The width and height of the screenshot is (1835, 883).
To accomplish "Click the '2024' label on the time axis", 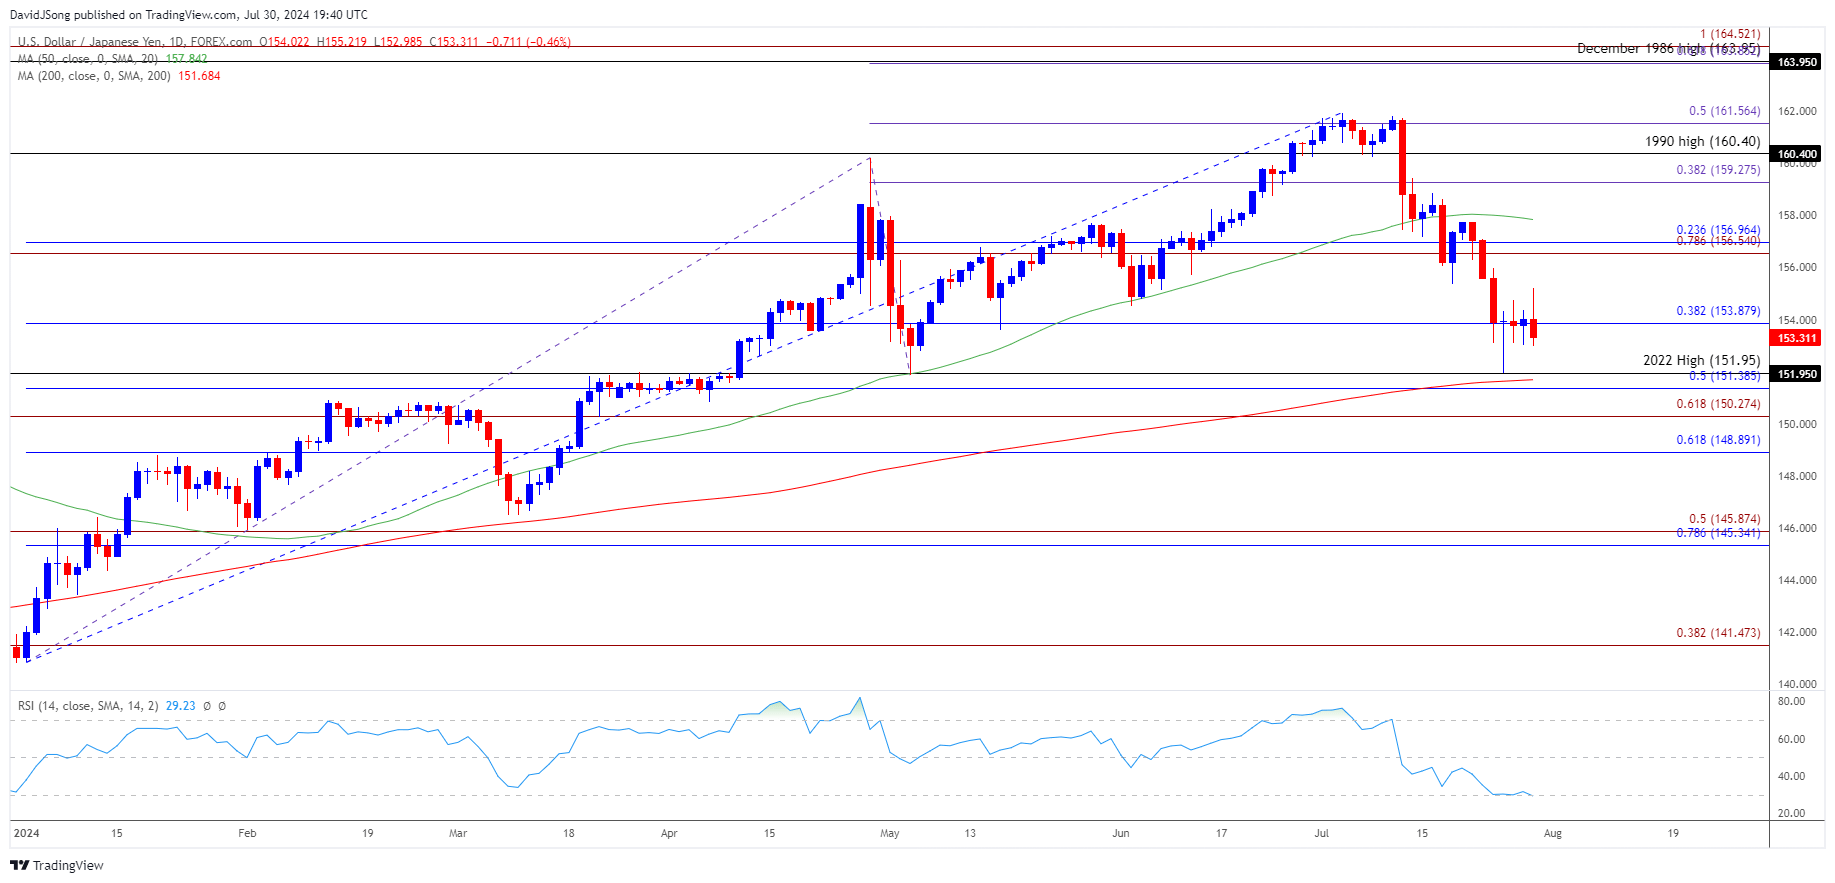I will 27,833.
